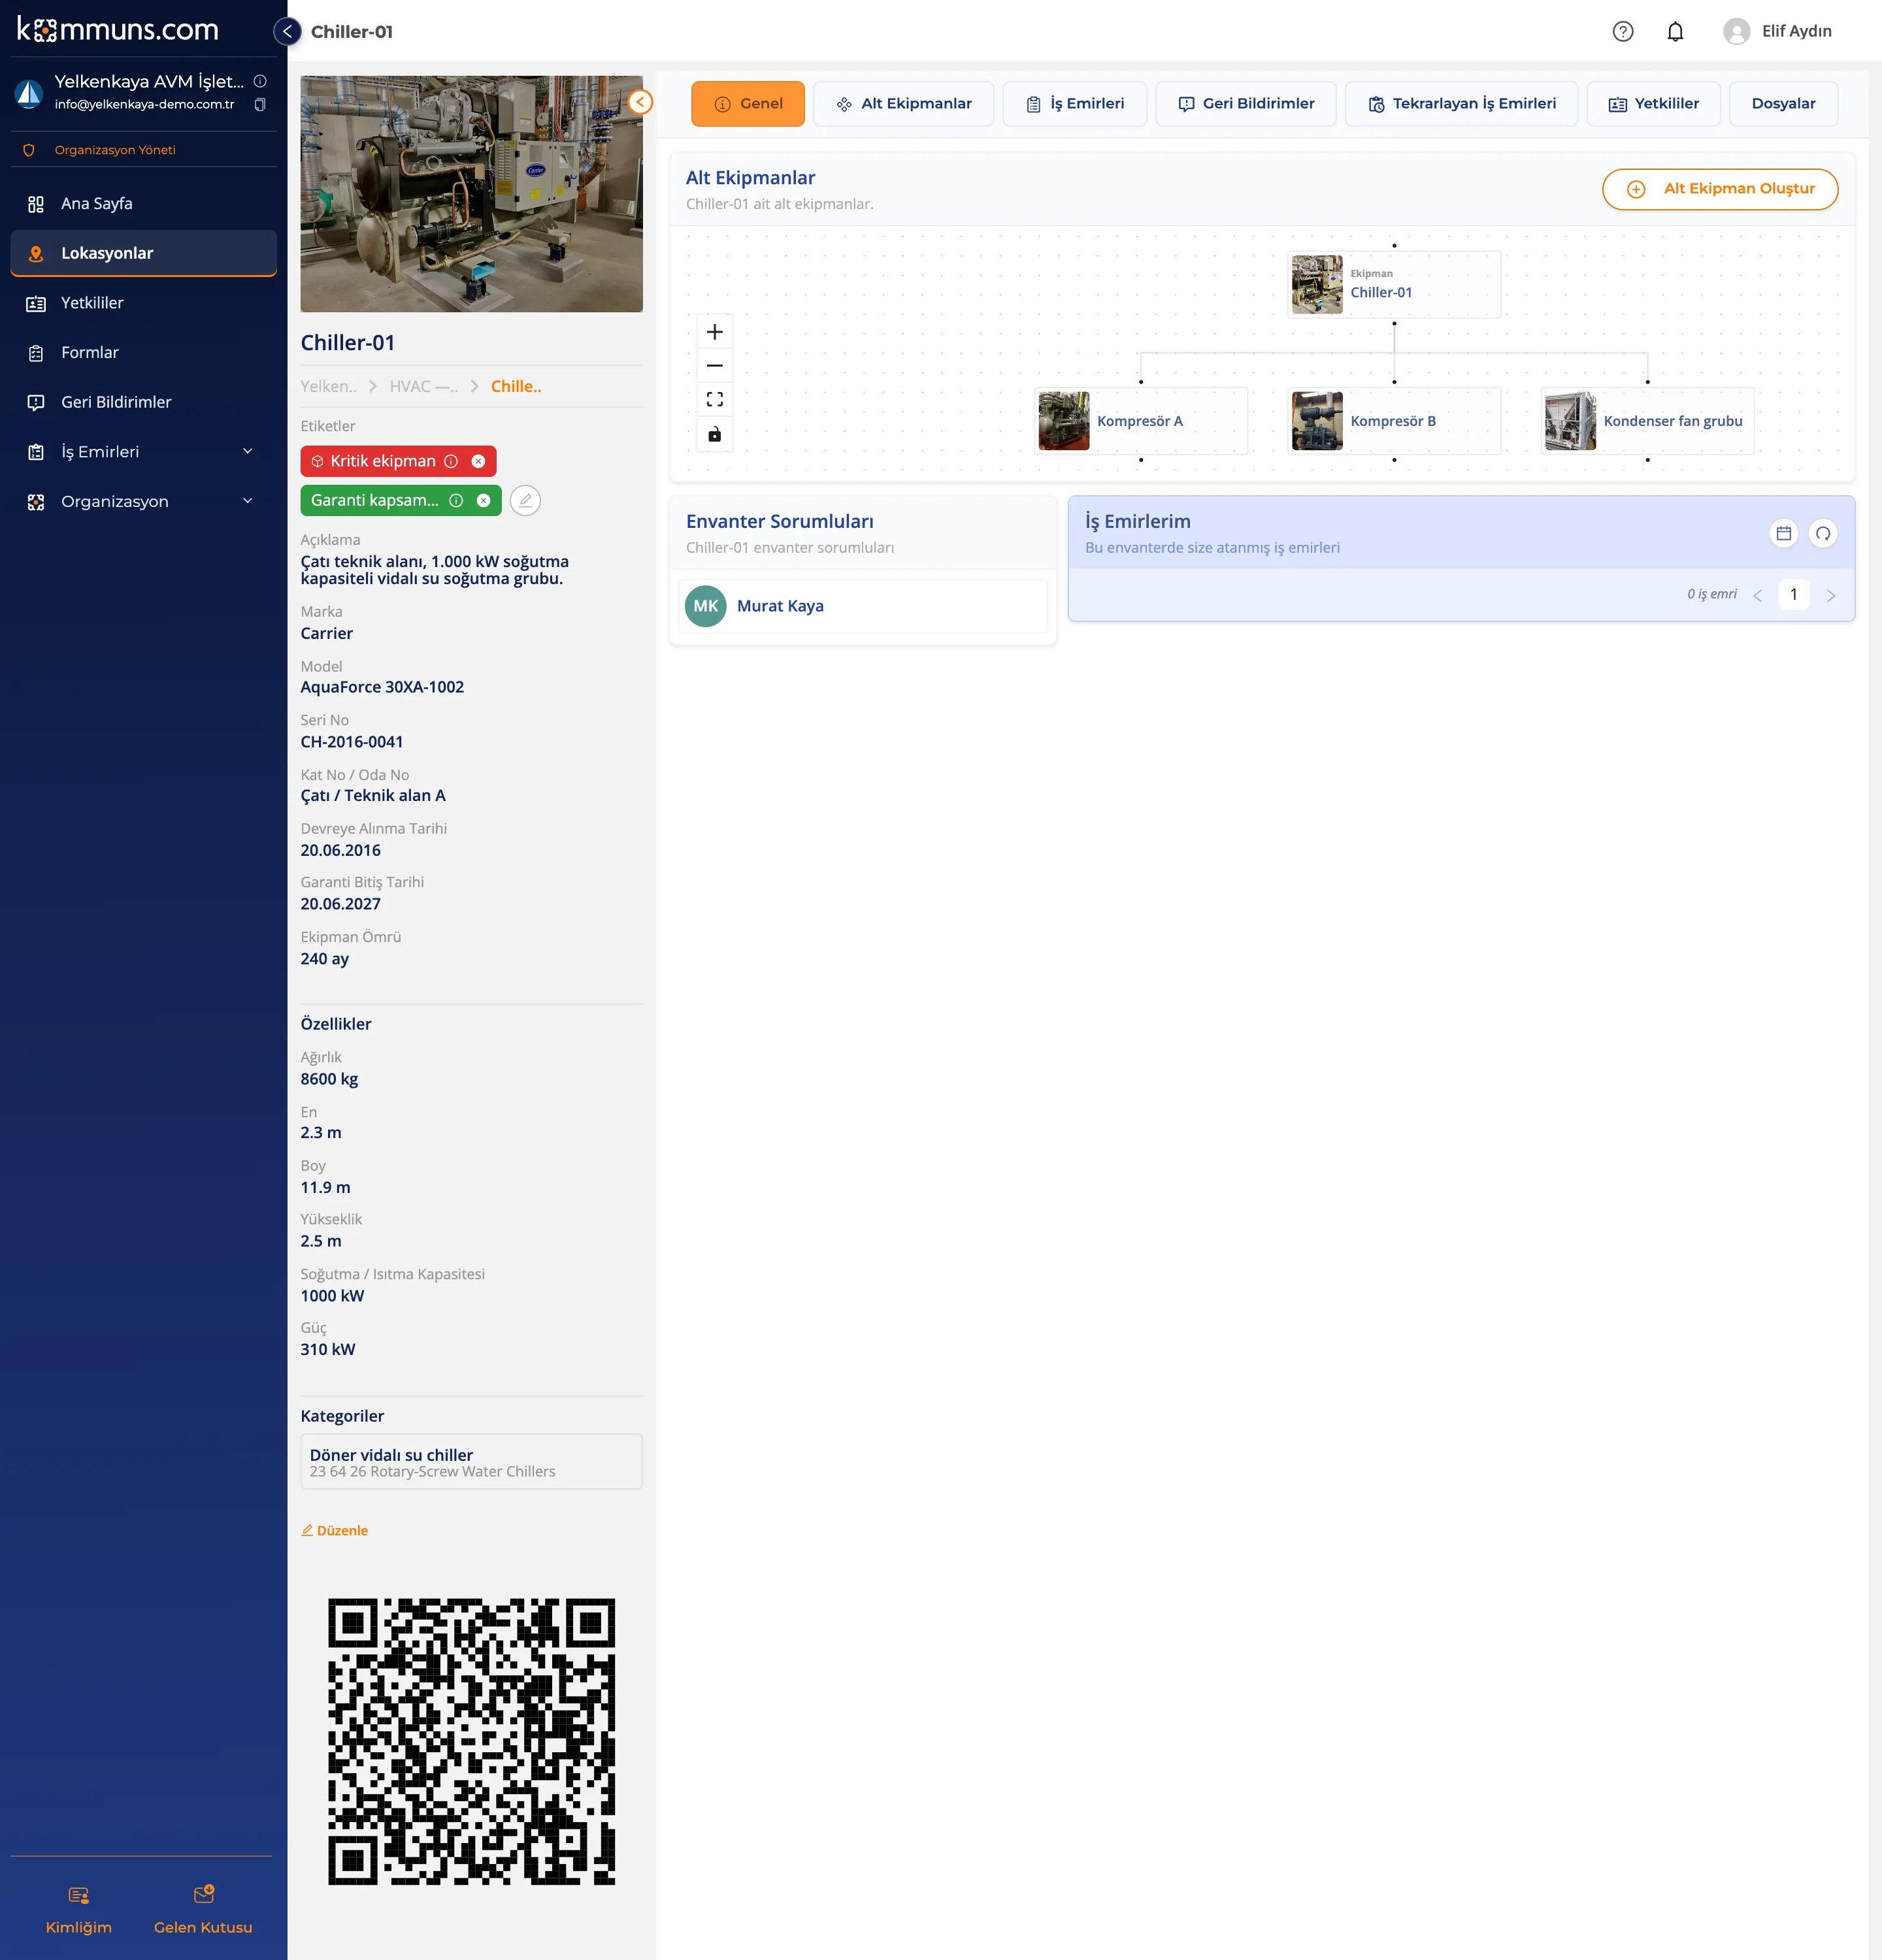Refresh İş Emirlerim list
The height and width of the screenshot is (1960, 1882).
click(x=1823, y=534)
